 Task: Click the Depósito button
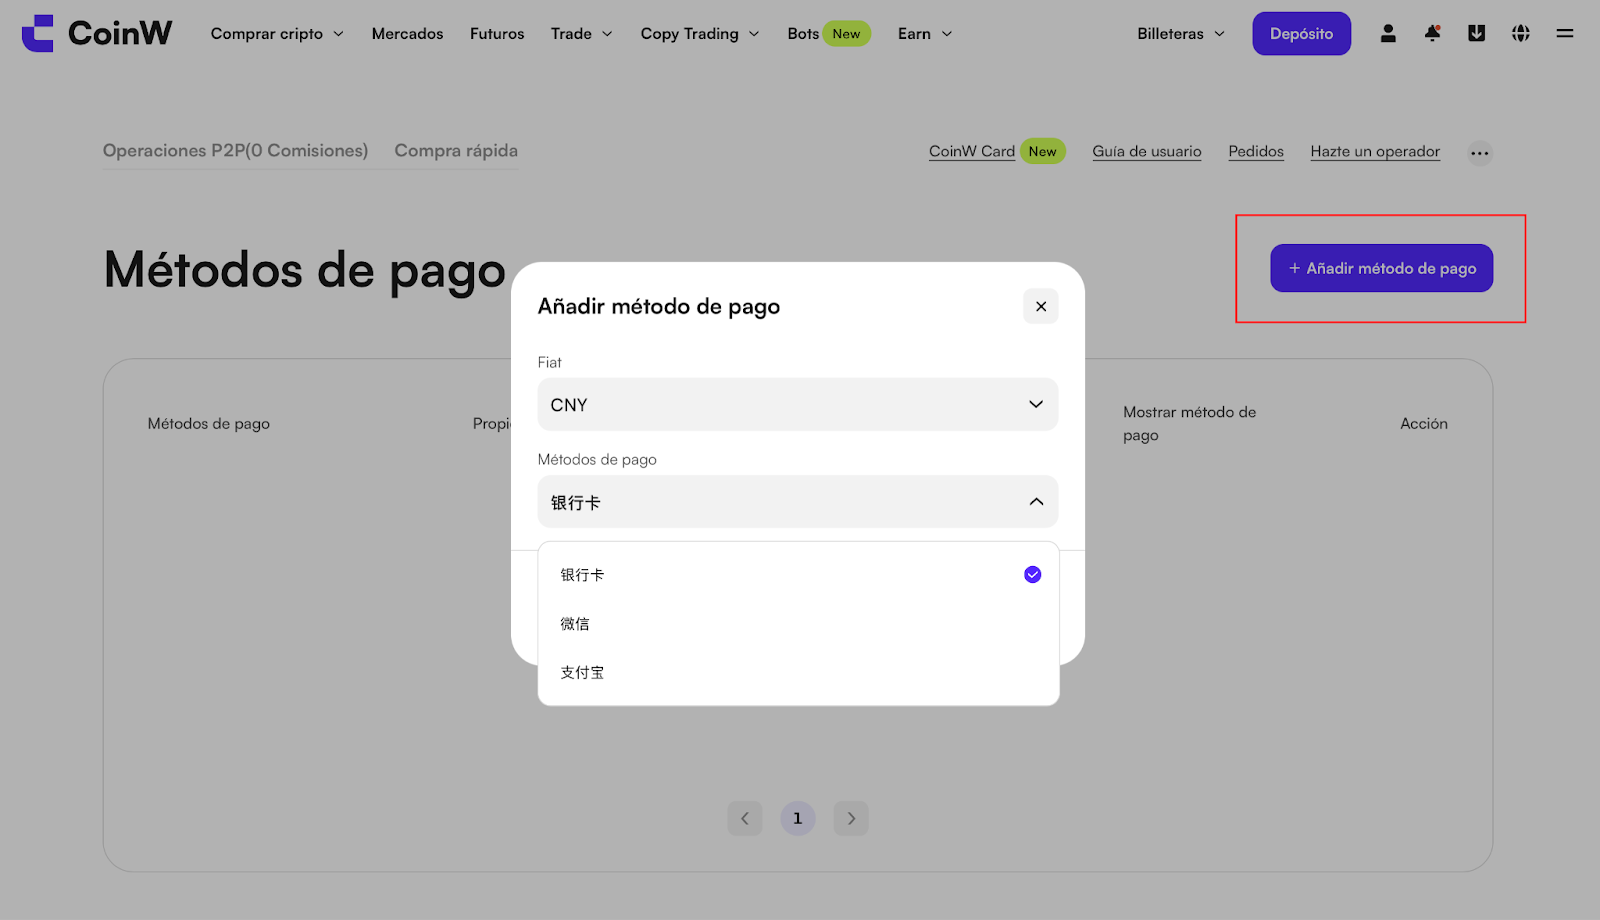[x=1301, y=33]
